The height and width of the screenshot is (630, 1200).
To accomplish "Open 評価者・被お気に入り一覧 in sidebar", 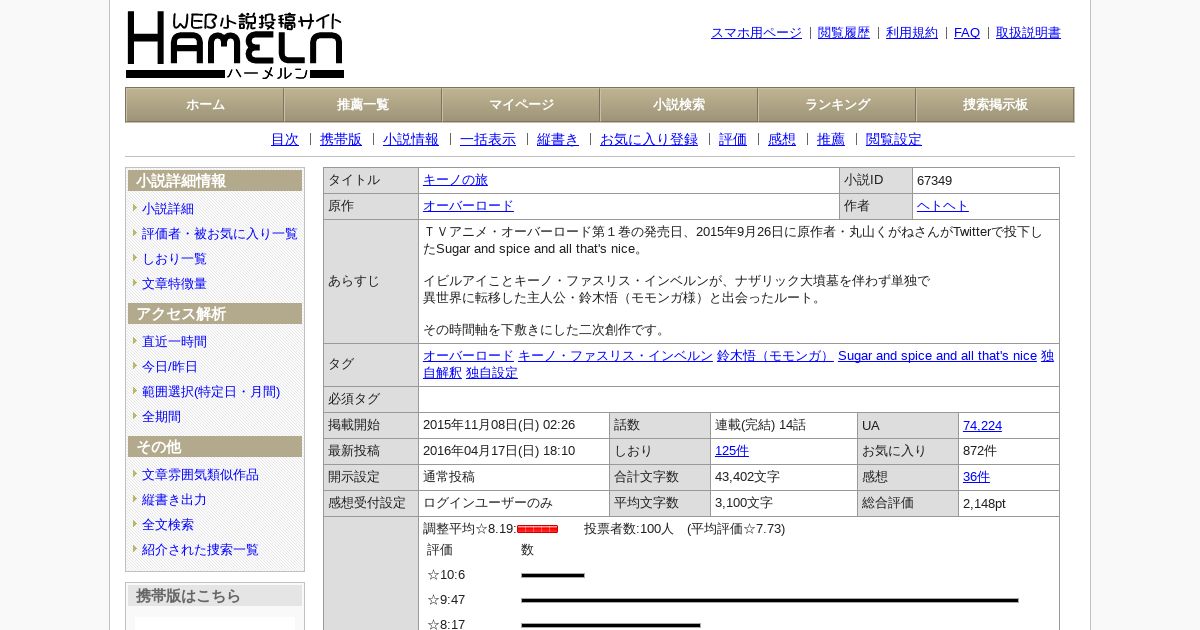I will coord(220,234).
